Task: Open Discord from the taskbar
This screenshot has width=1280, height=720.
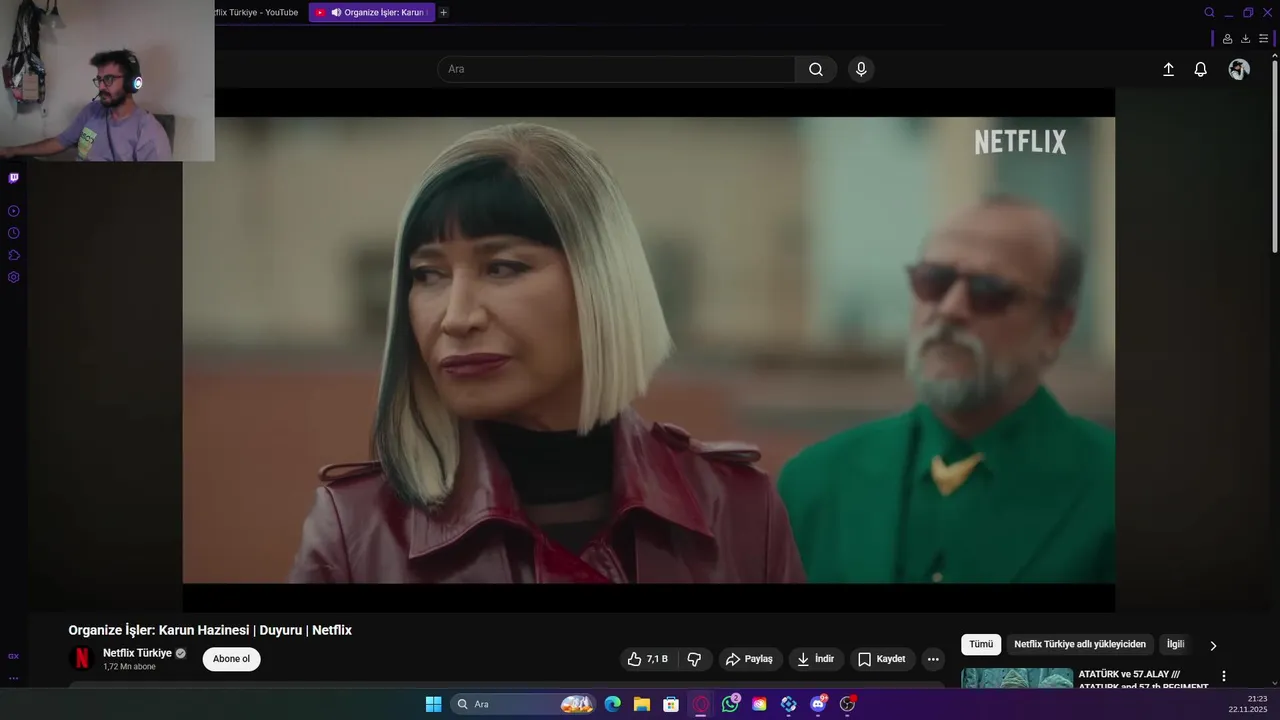Action: pyautogui.click(x=818, y=704)
